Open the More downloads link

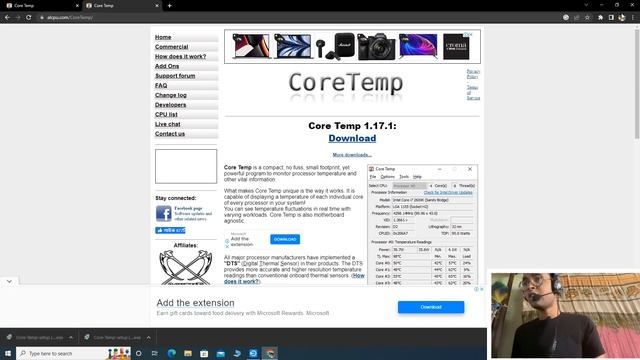click(x=352, y=155)
